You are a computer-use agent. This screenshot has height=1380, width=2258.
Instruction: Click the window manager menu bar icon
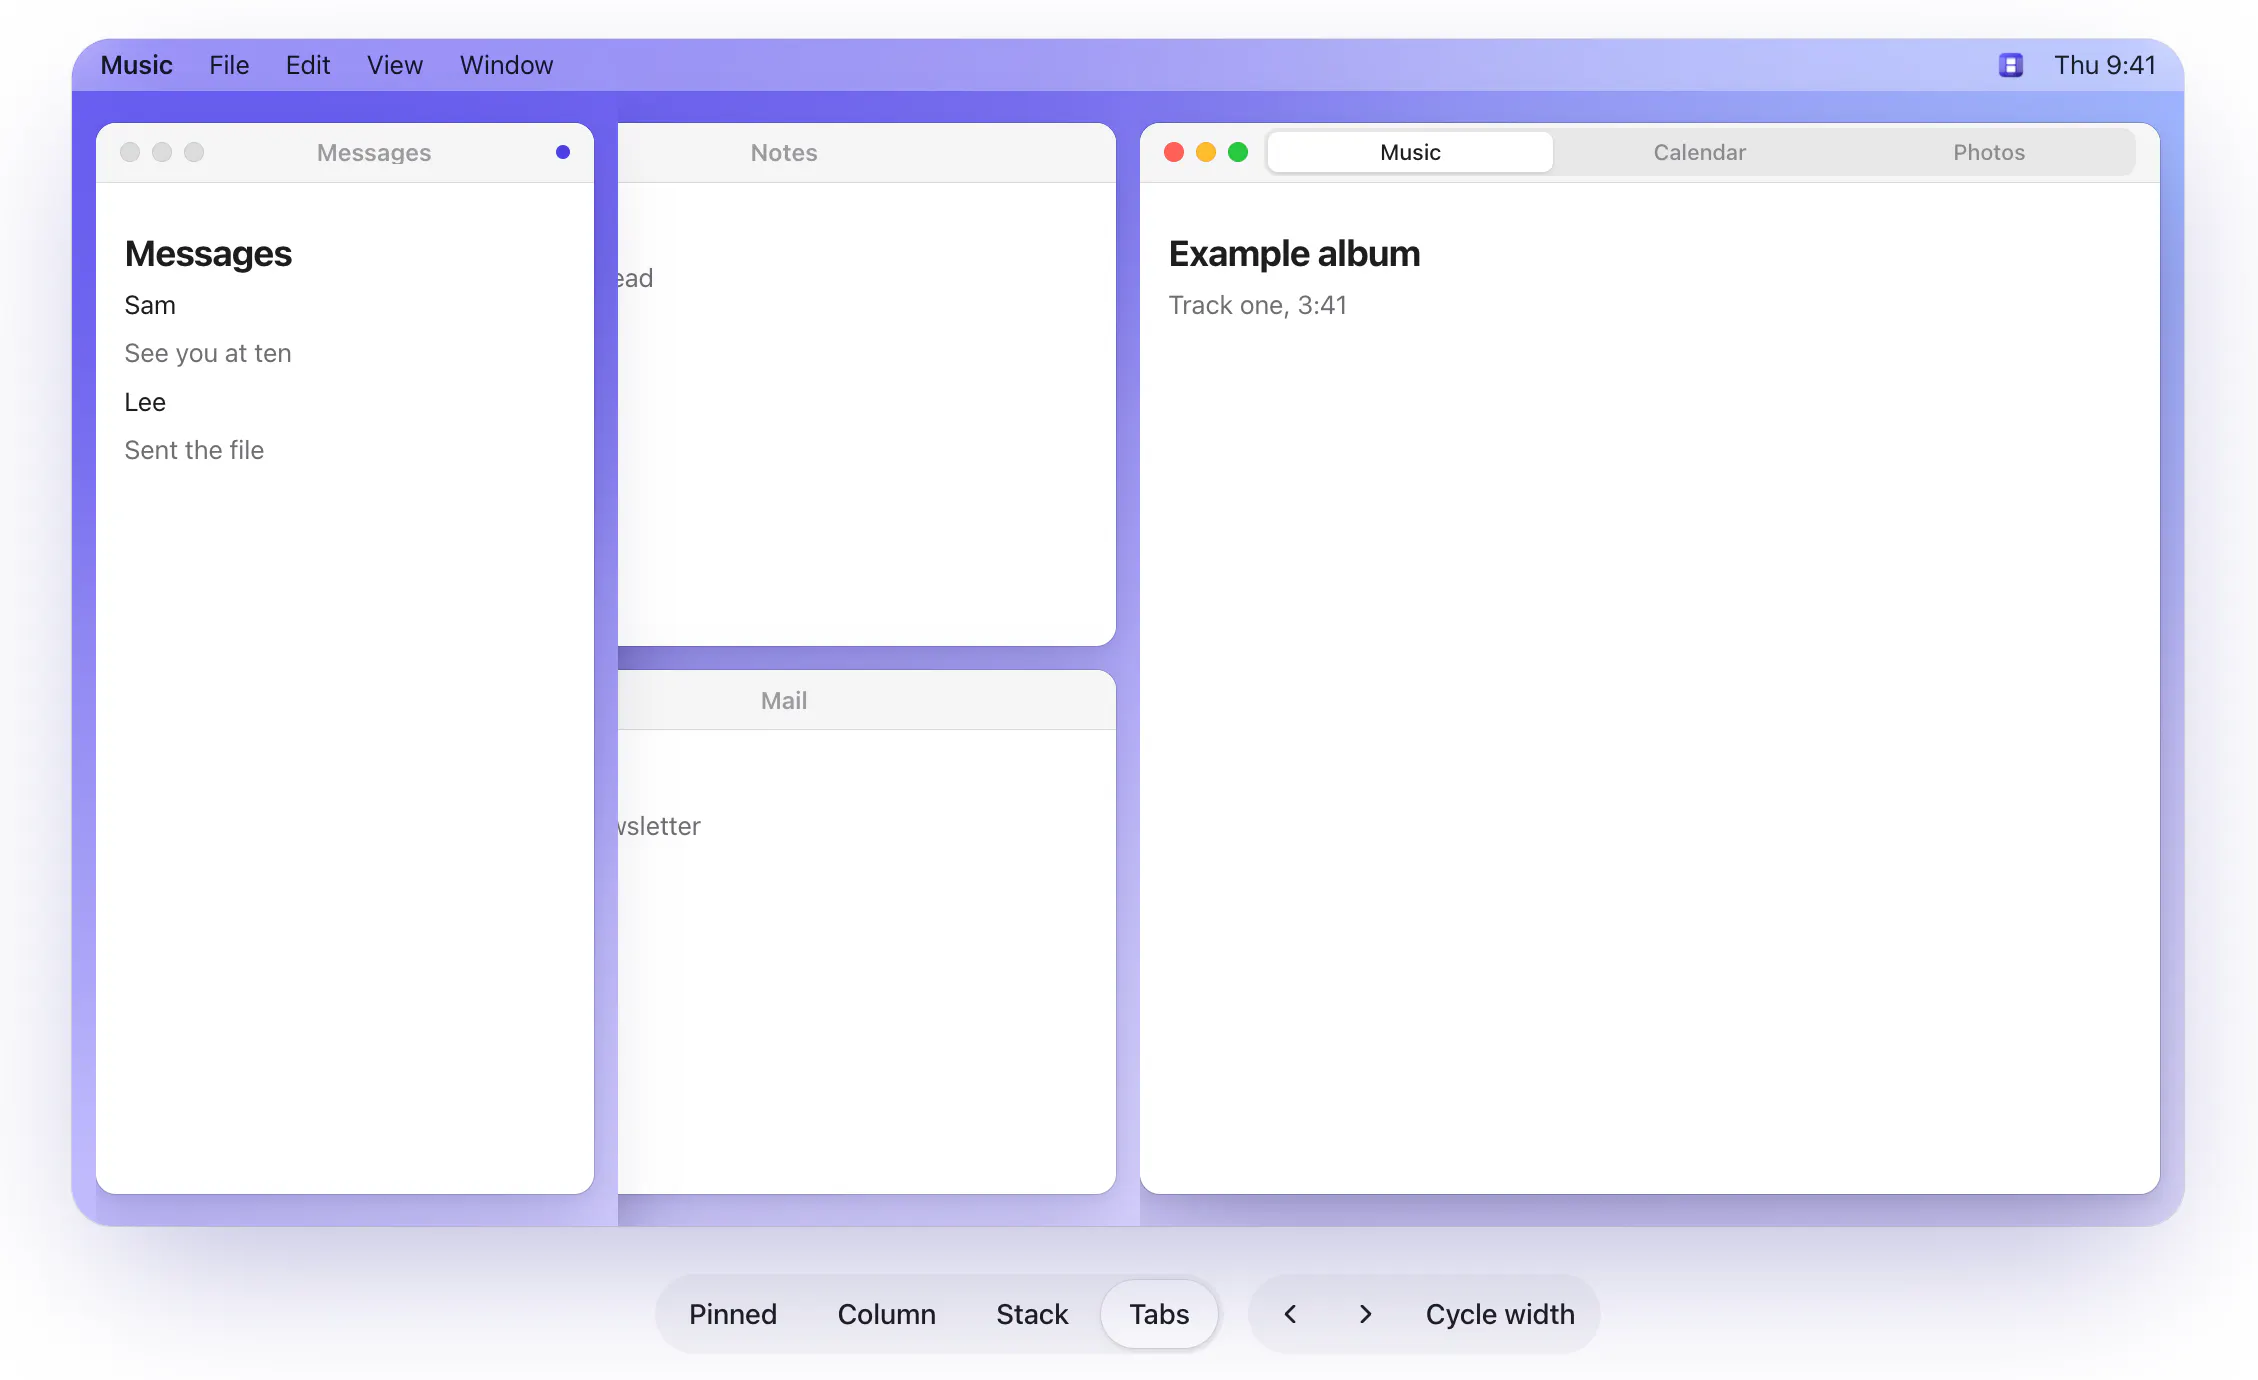click(x=2011, y=65)
